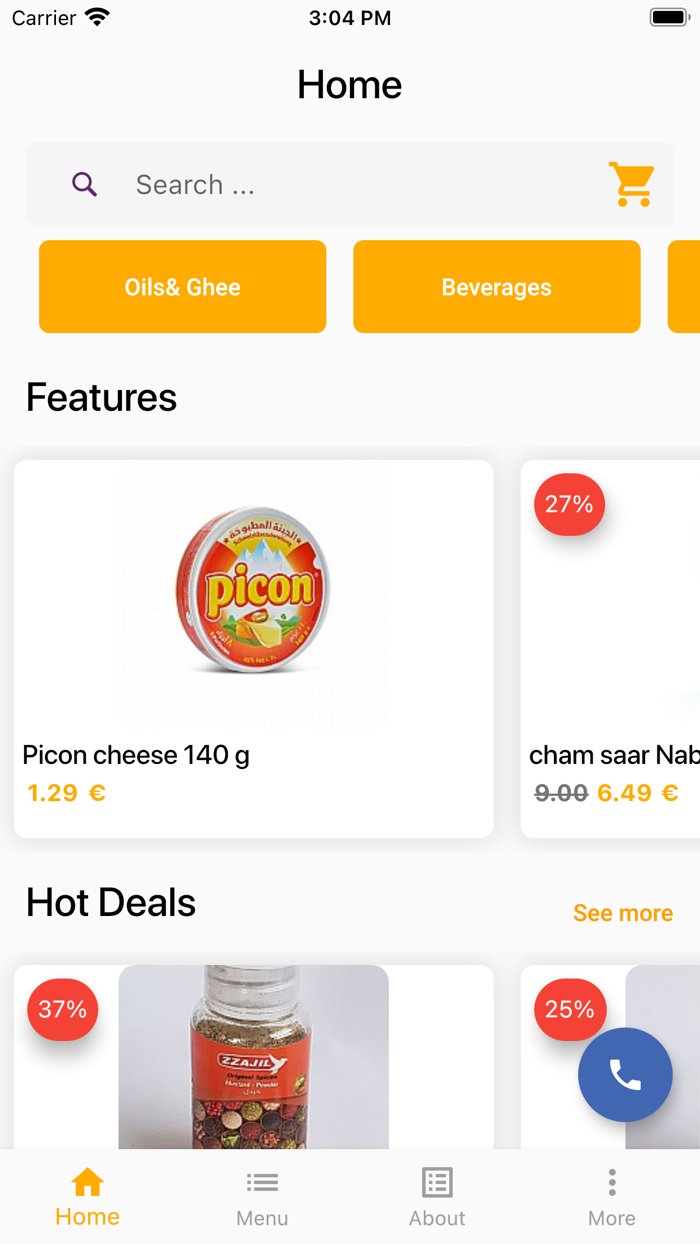Tap the 27% discount badge
The height and width of the screenshot is (1244, 700).
(569, 505)
